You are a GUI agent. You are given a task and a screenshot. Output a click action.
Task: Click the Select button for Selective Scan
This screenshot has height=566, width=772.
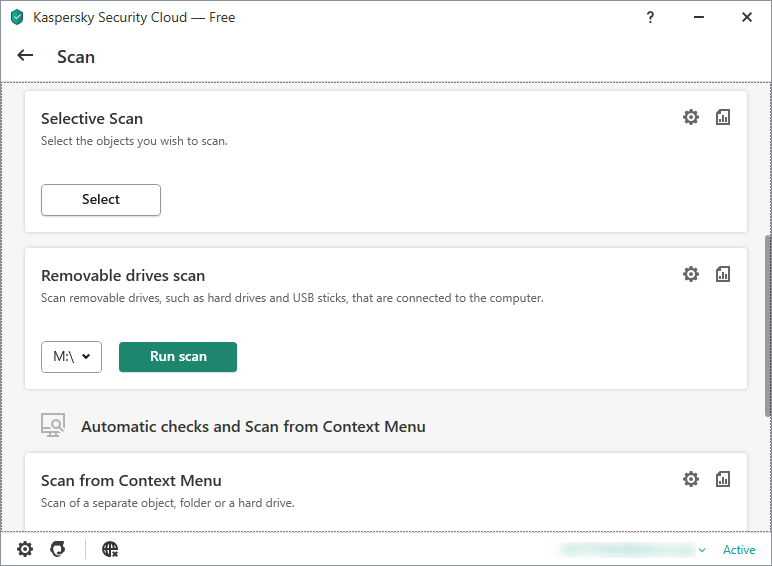click(101, 200)
